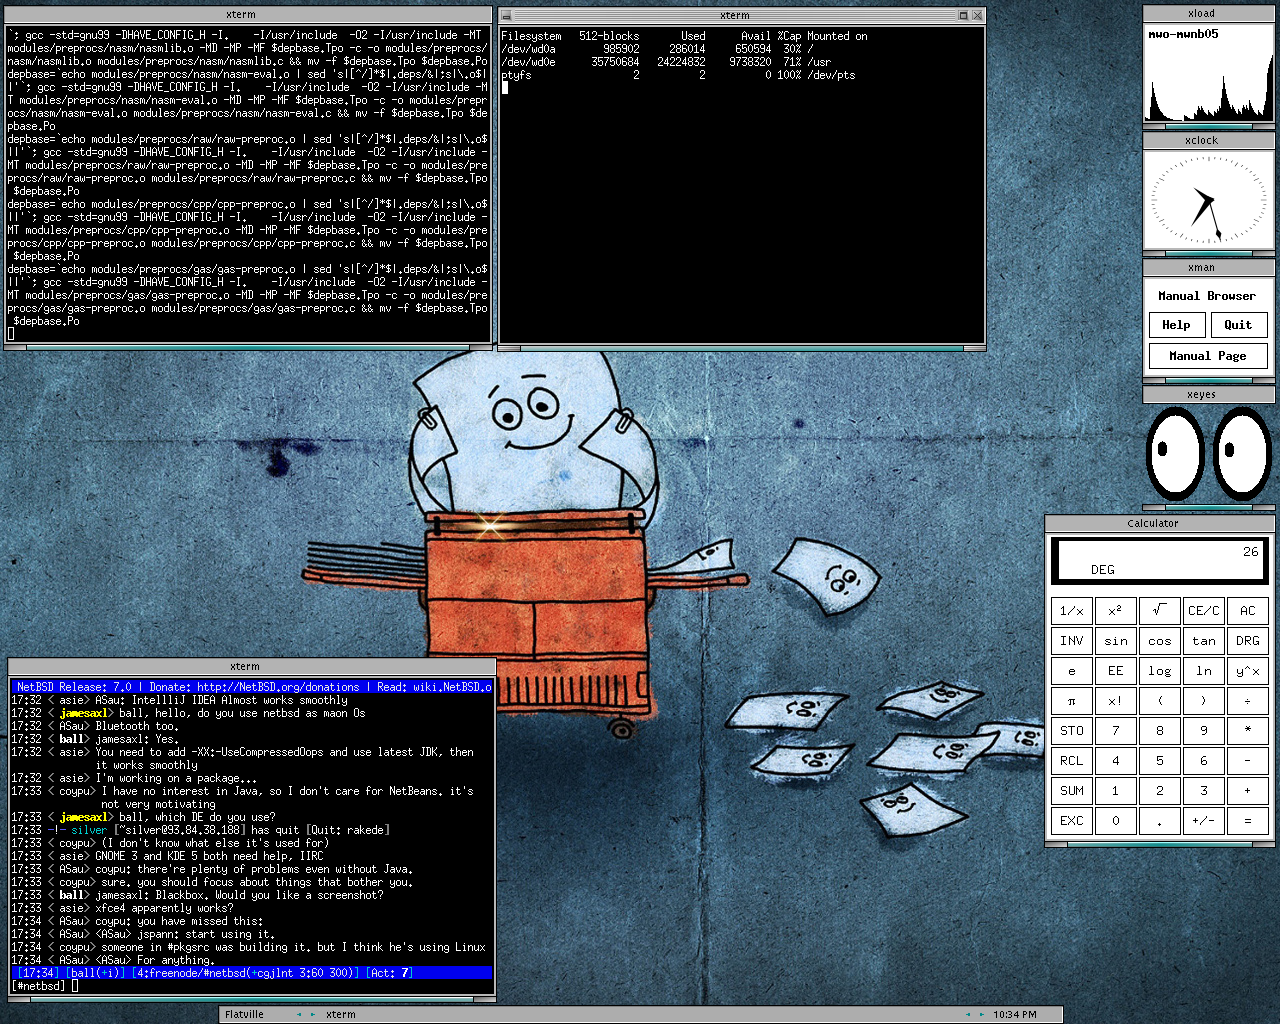Image resolution: width=1280 pixels, height=1024 pixels.
Task: Click the 10:34 PM toolbar clock
Action: [1014, 1014]
